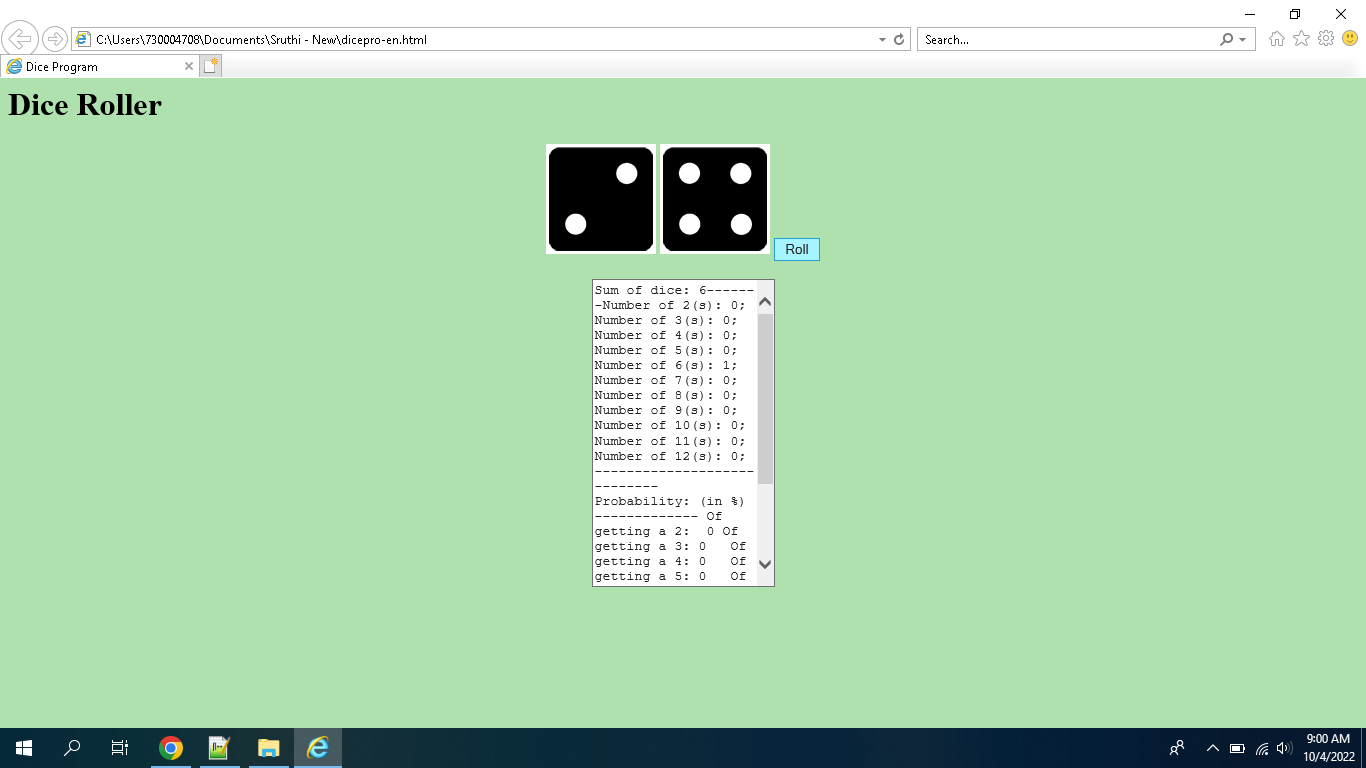Click 'Number of 12(s): 0;' text
The width and height of the screenshot is (1366, 768).
coord(670,456)
